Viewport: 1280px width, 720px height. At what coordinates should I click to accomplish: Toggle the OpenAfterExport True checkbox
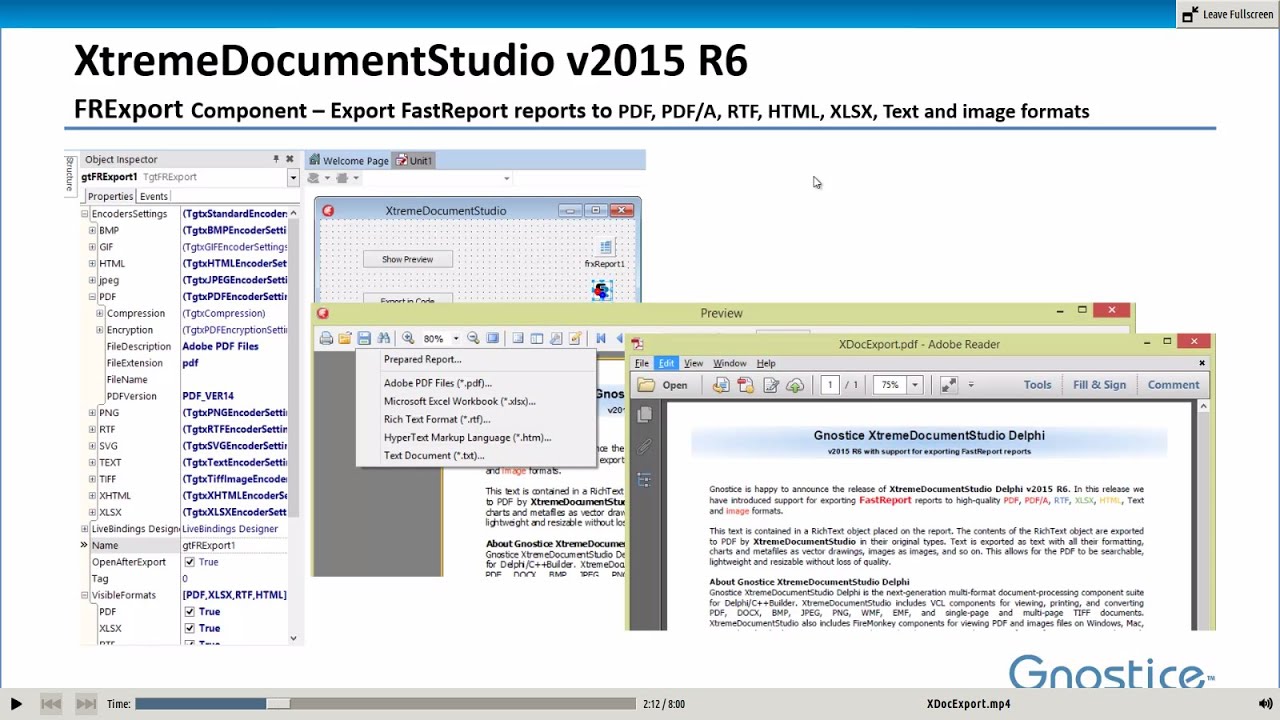189,562
